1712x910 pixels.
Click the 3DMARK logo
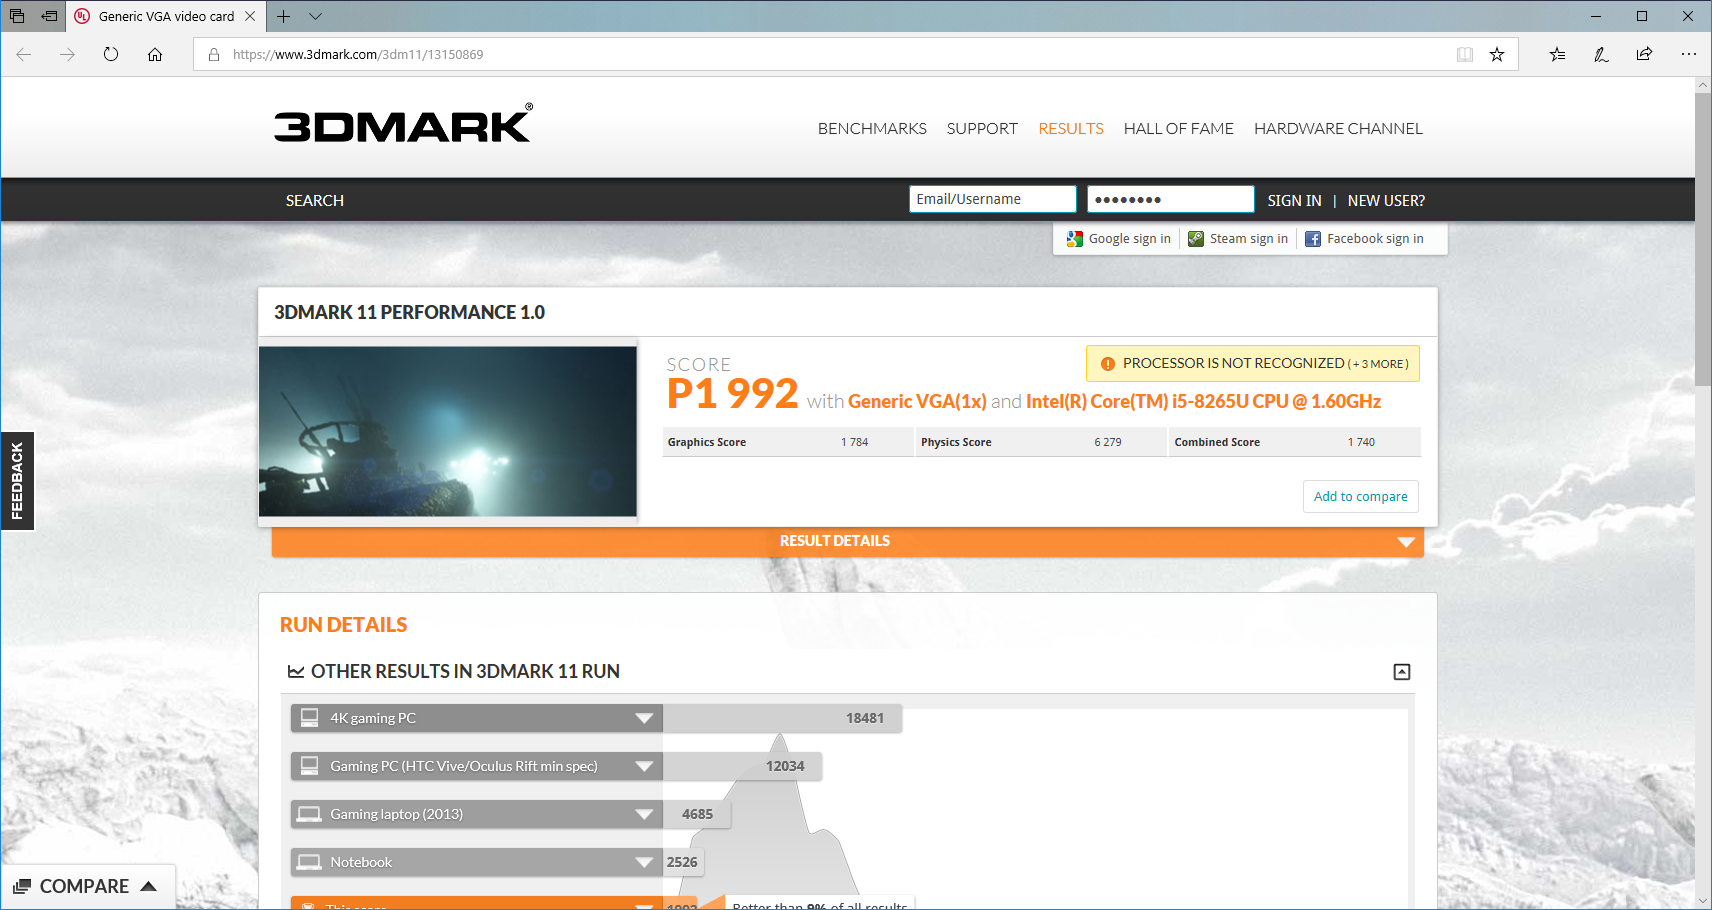click(403, 124)
